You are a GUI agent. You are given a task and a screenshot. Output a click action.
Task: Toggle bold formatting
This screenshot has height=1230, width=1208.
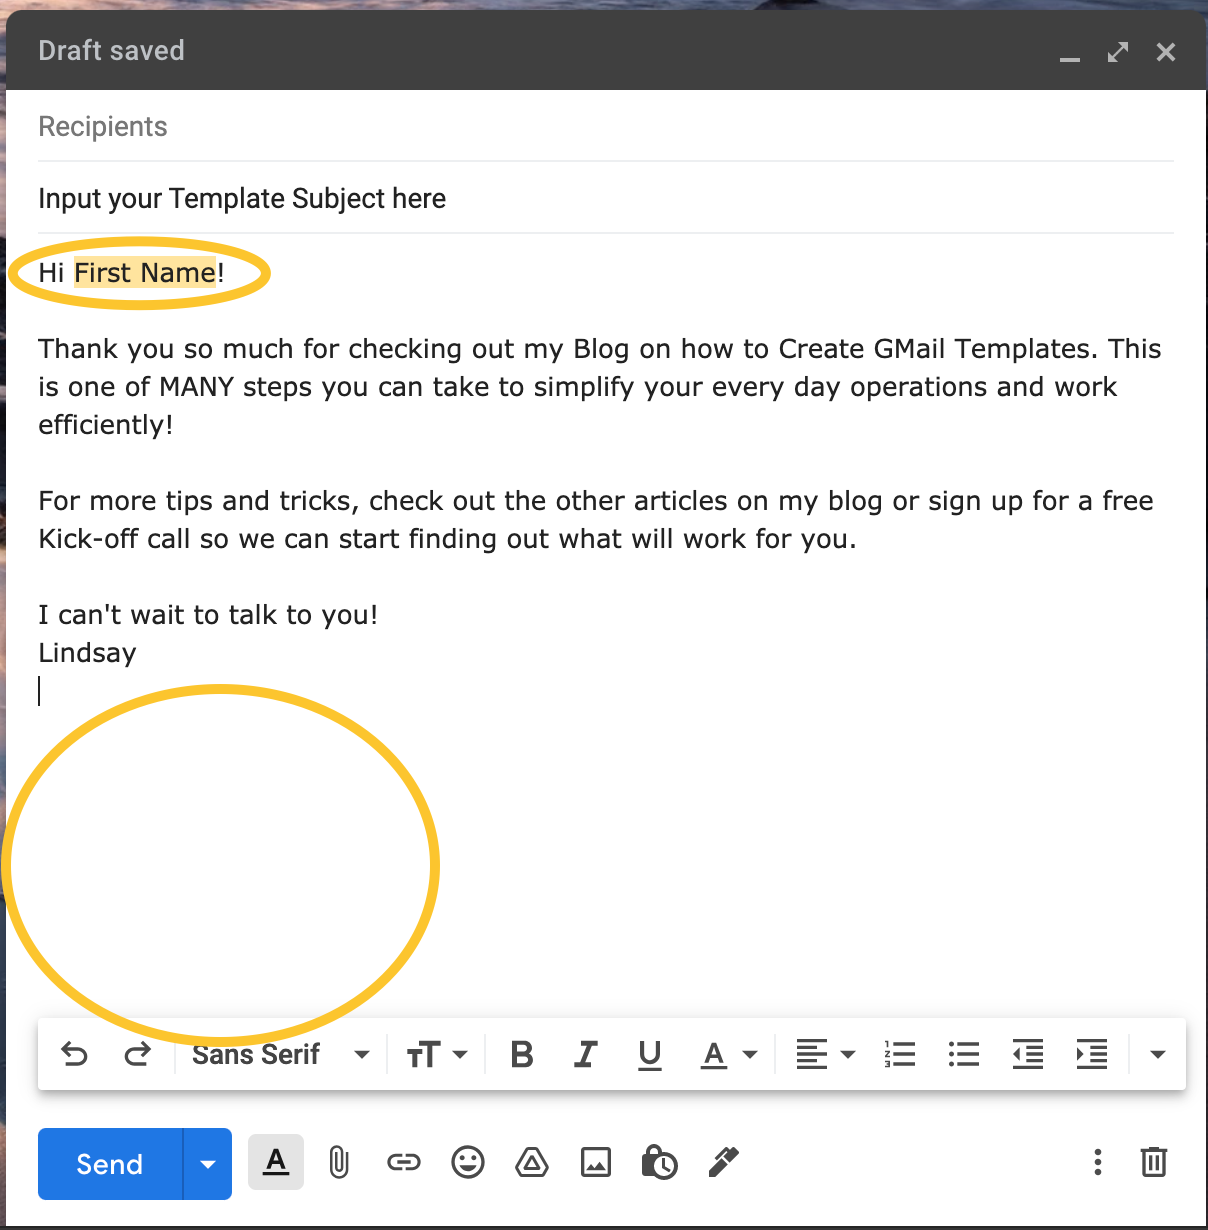pyautogui.click(x=521, y=1053)
